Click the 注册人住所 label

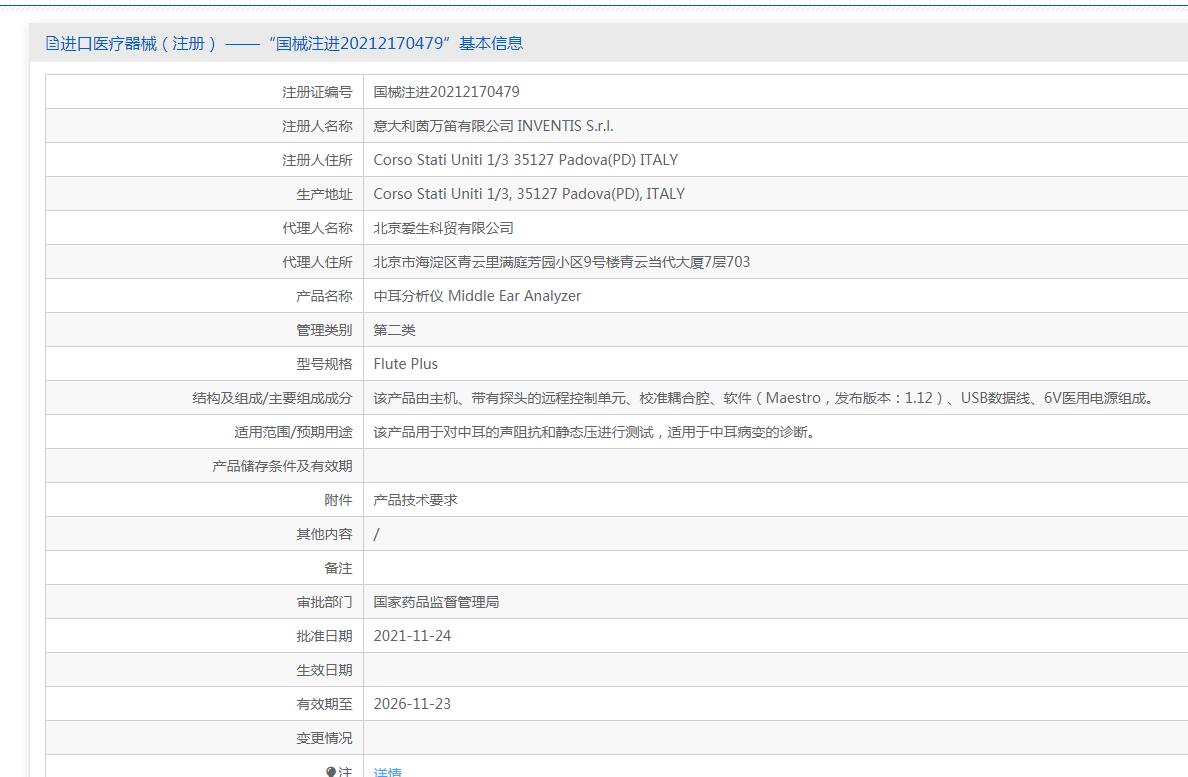(x=317, y=160)
